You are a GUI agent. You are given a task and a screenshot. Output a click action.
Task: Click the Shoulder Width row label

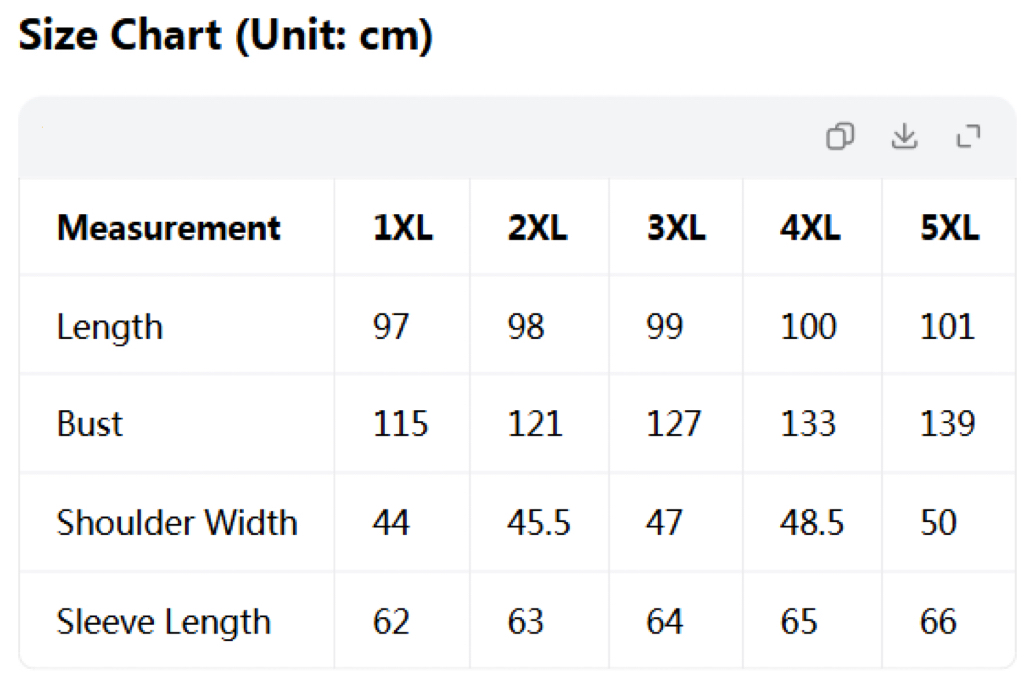[x=177, y=522]
